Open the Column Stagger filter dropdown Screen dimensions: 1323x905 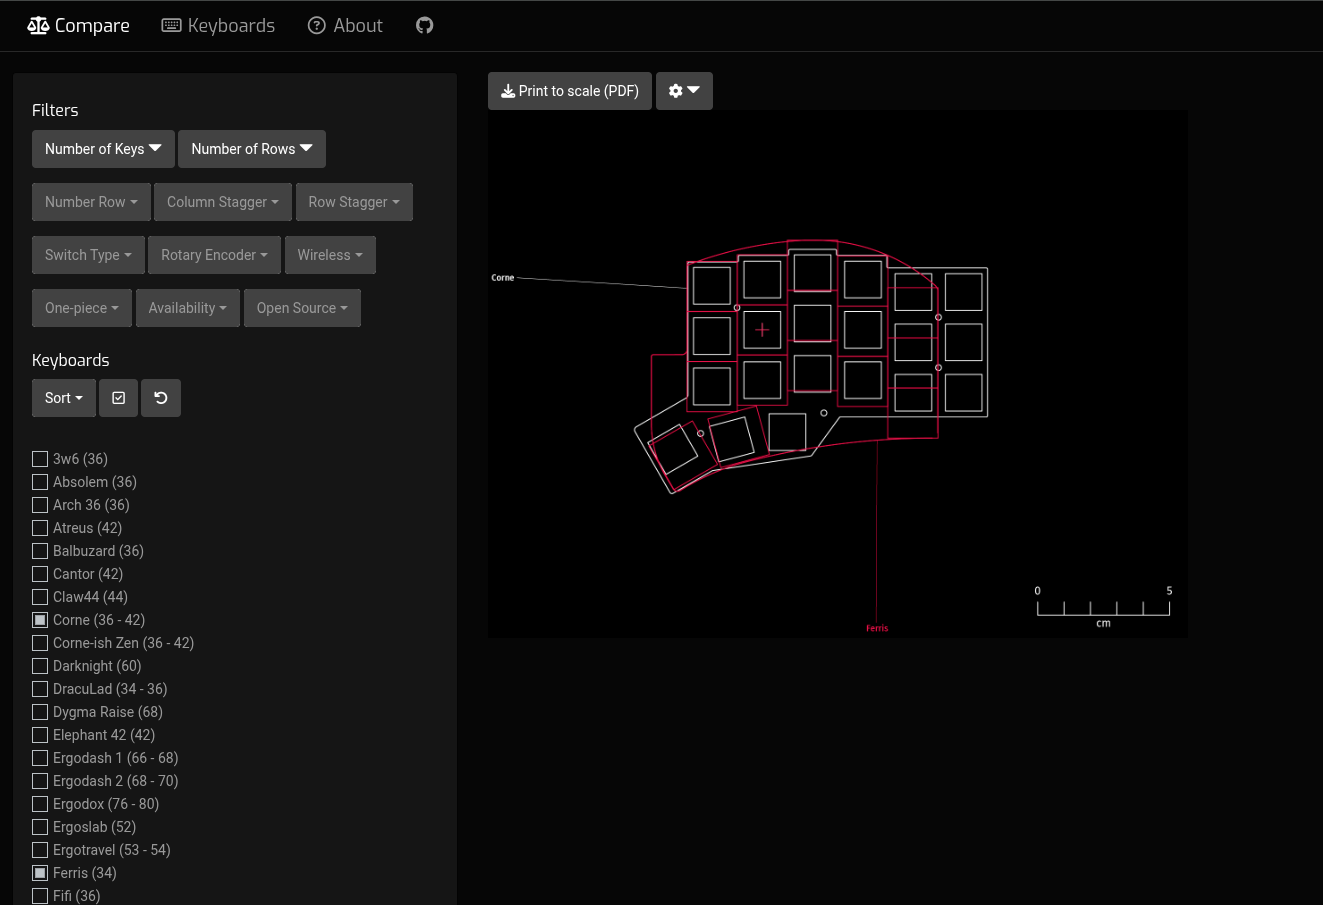tap(222, 202)
